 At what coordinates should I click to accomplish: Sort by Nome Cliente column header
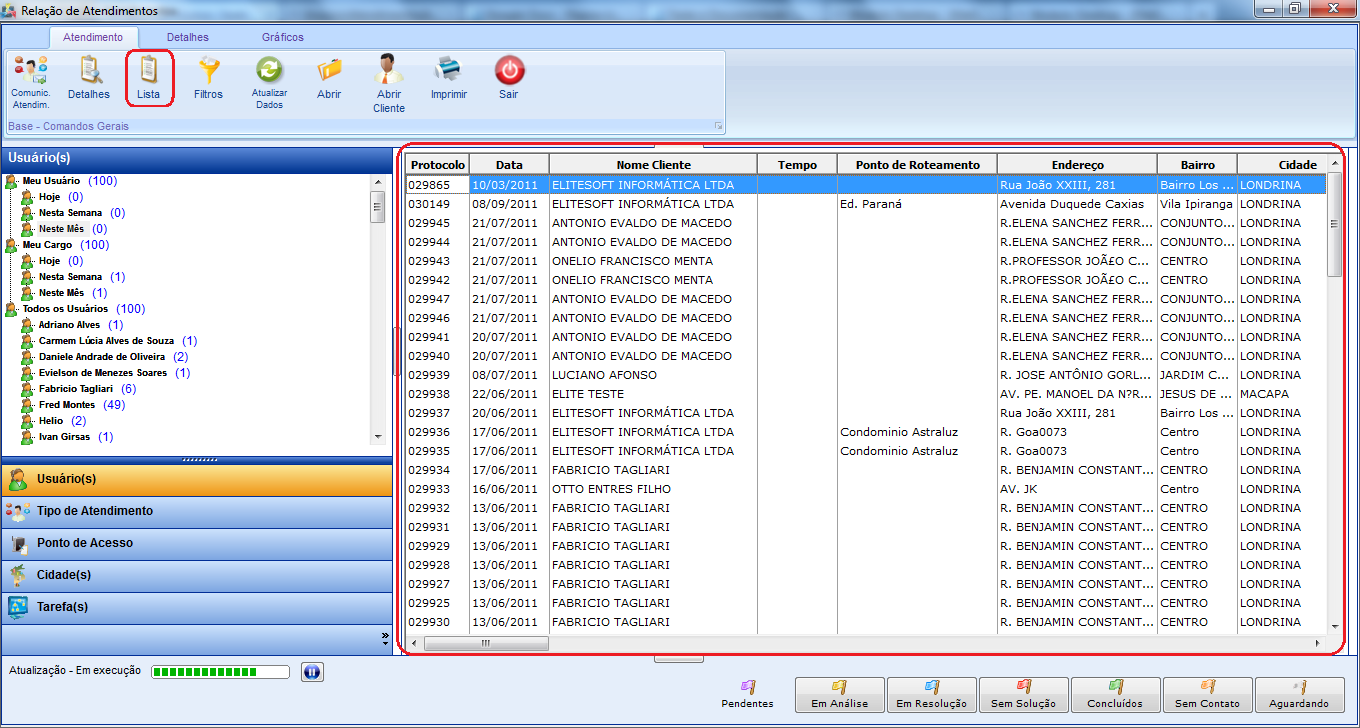tap(653, 165)
